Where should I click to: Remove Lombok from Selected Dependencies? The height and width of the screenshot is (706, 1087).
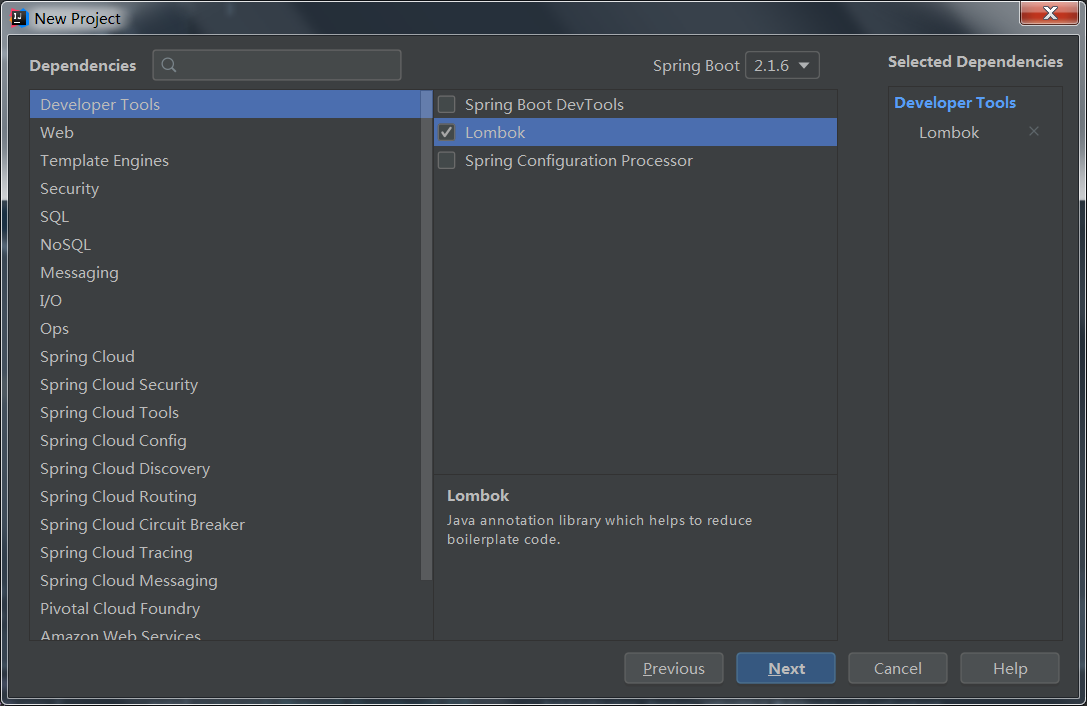tap(1034, 131)
